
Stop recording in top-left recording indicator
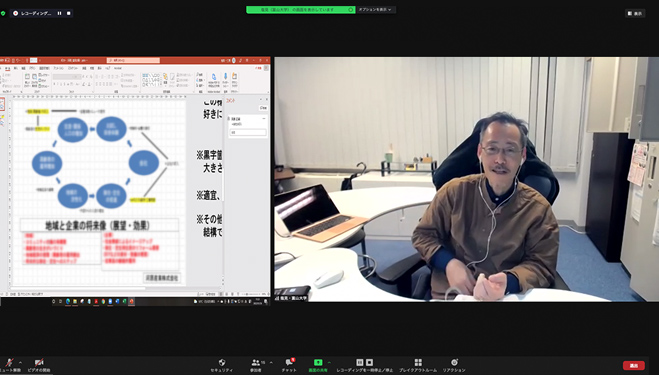tap(69, 13)
